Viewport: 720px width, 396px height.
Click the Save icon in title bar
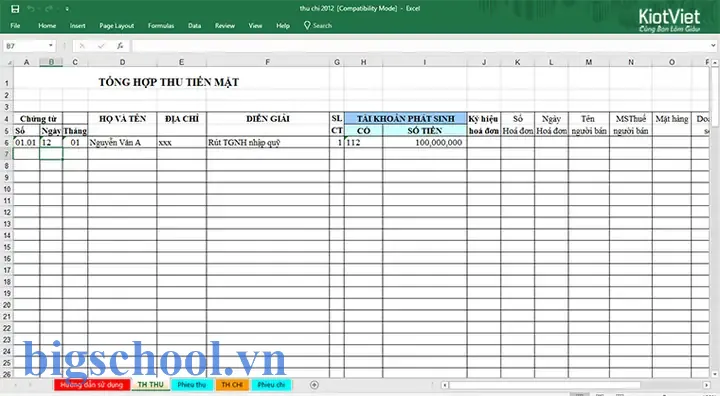click(15, 9)
